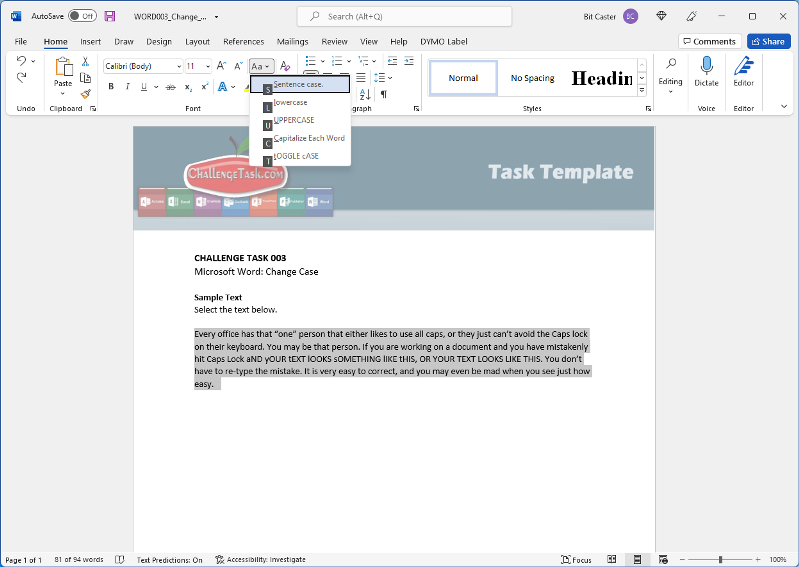Apply the No Spacing style
This screenshot has height=567, width=799.
[x=532, y=78]
